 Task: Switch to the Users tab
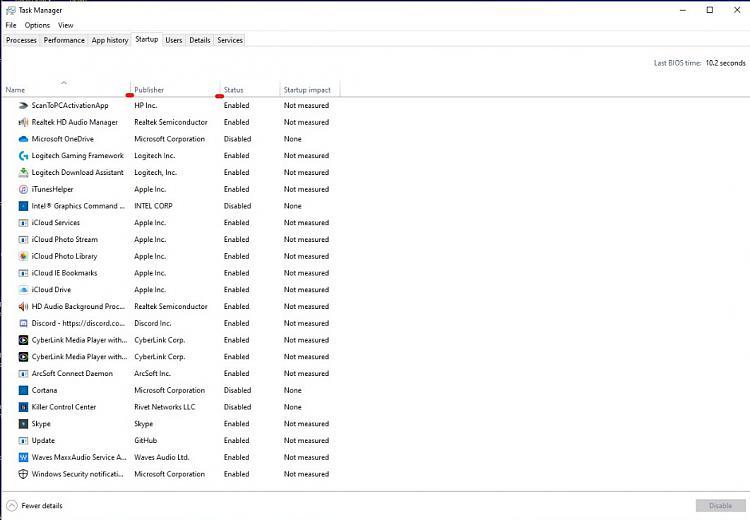(174, 40)
